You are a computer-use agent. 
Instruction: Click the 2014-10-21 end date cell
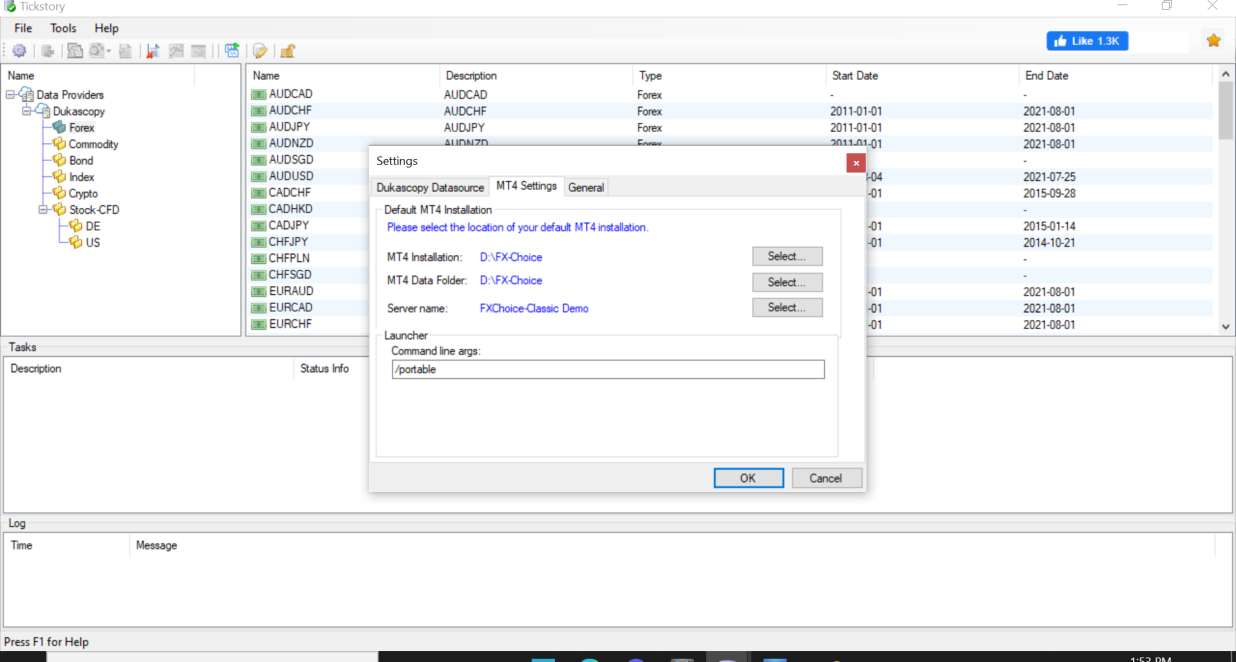coord(1049,242)
